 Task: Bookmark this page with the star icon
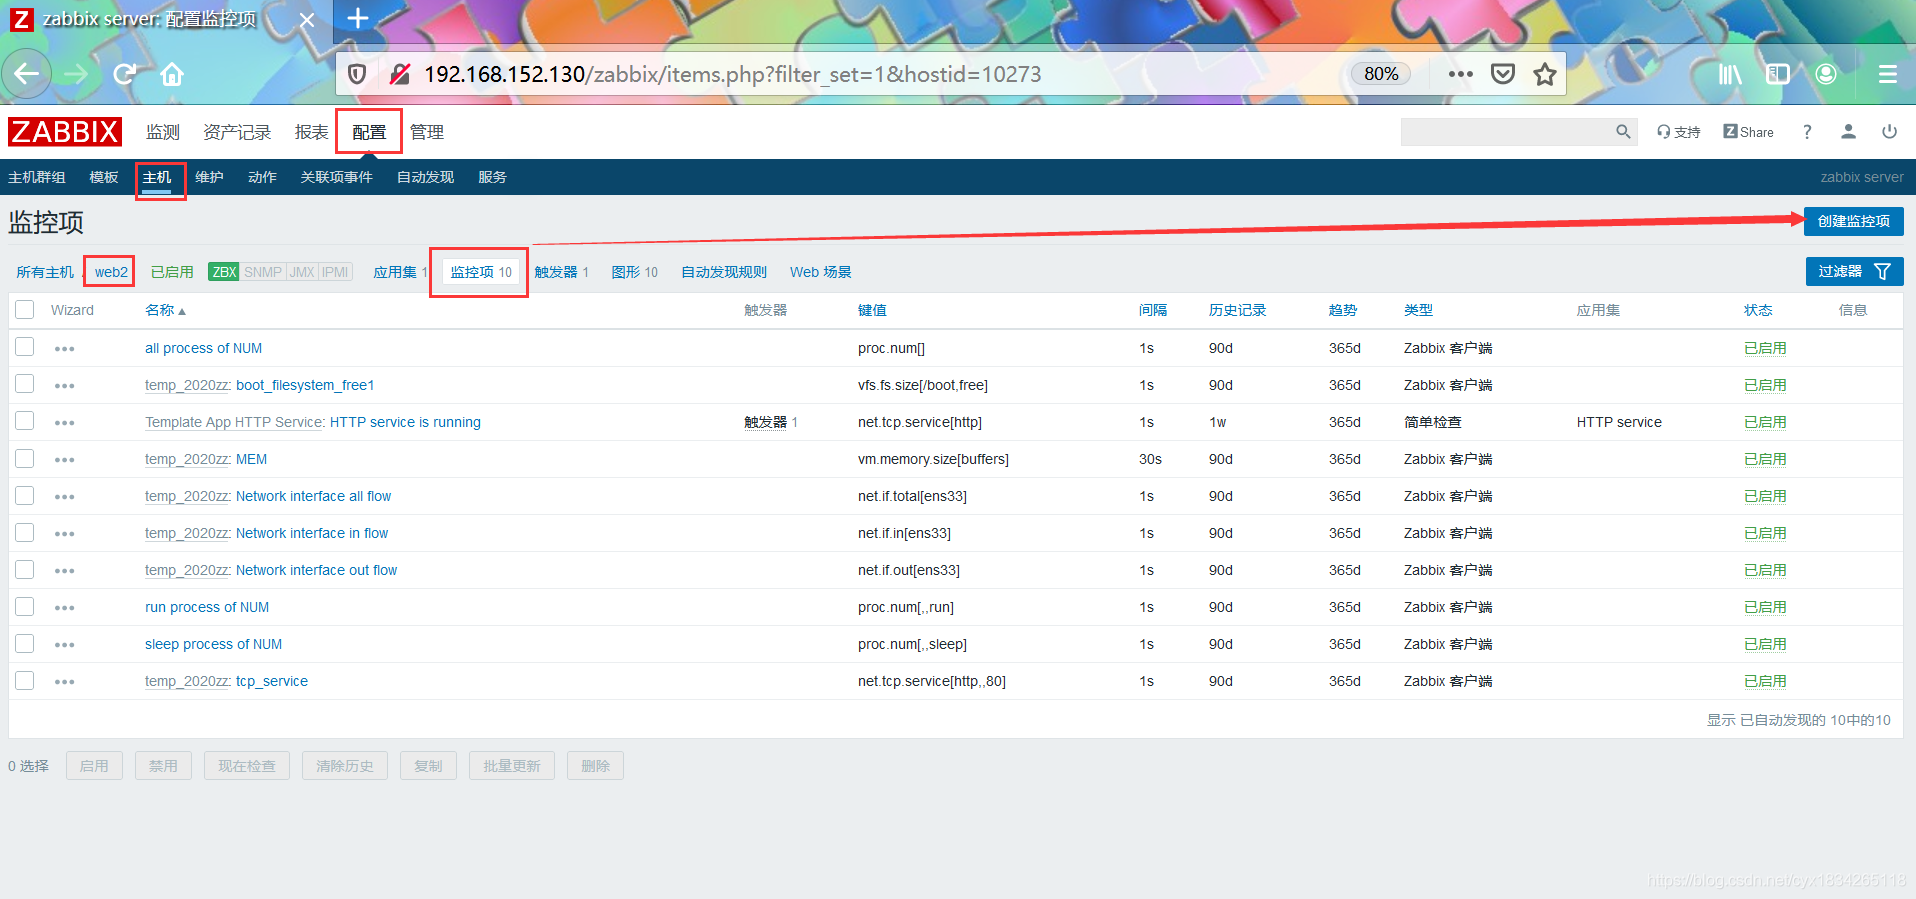(x=1545, y=74)
